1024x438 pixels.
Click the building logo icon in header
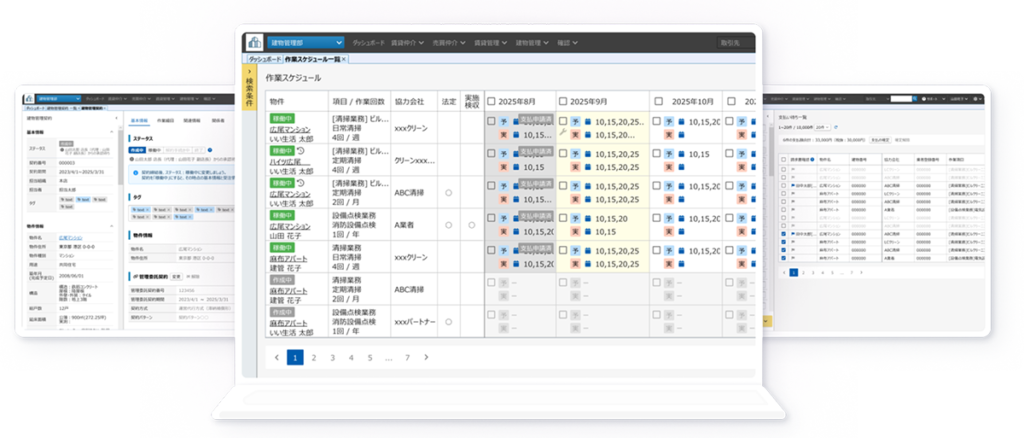(252, 43)
